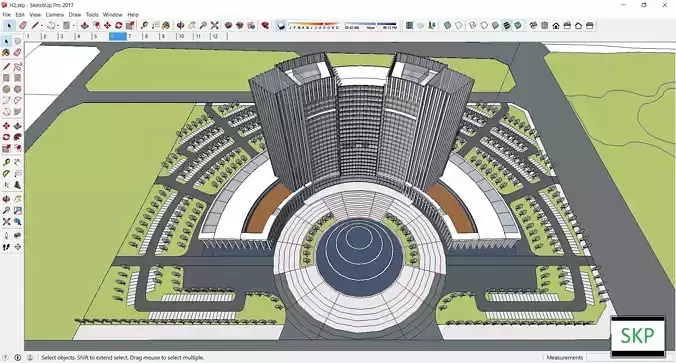Switch to scene tab 7
The height and width of the screenshot is (363, 676).
(x=135, y=37)
